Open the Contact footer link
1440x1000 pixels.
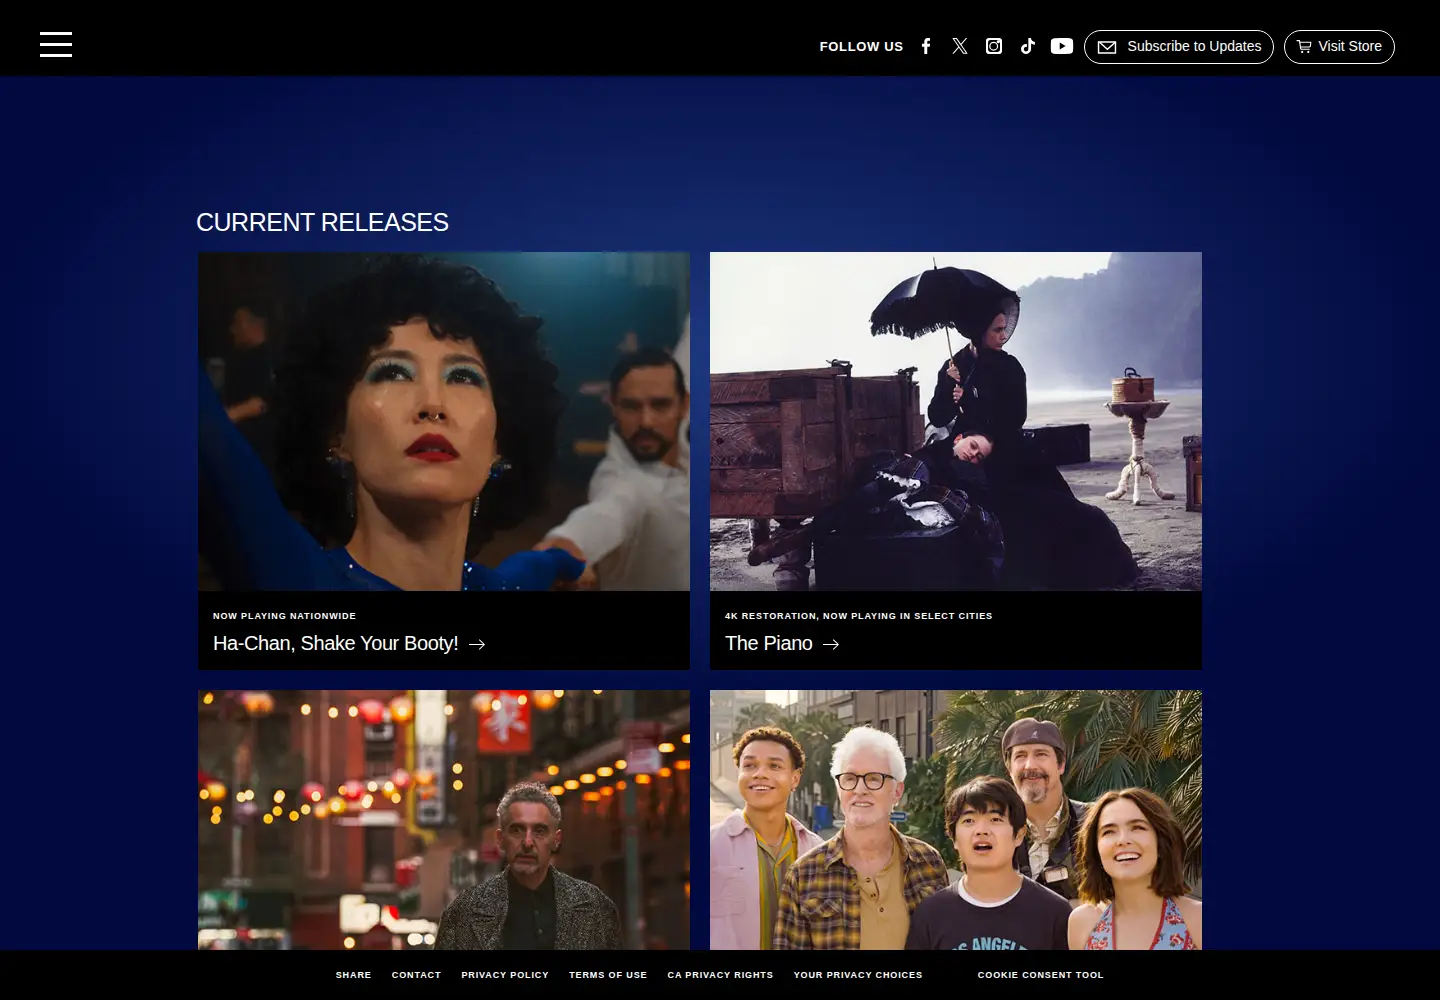tap(416, 975)
